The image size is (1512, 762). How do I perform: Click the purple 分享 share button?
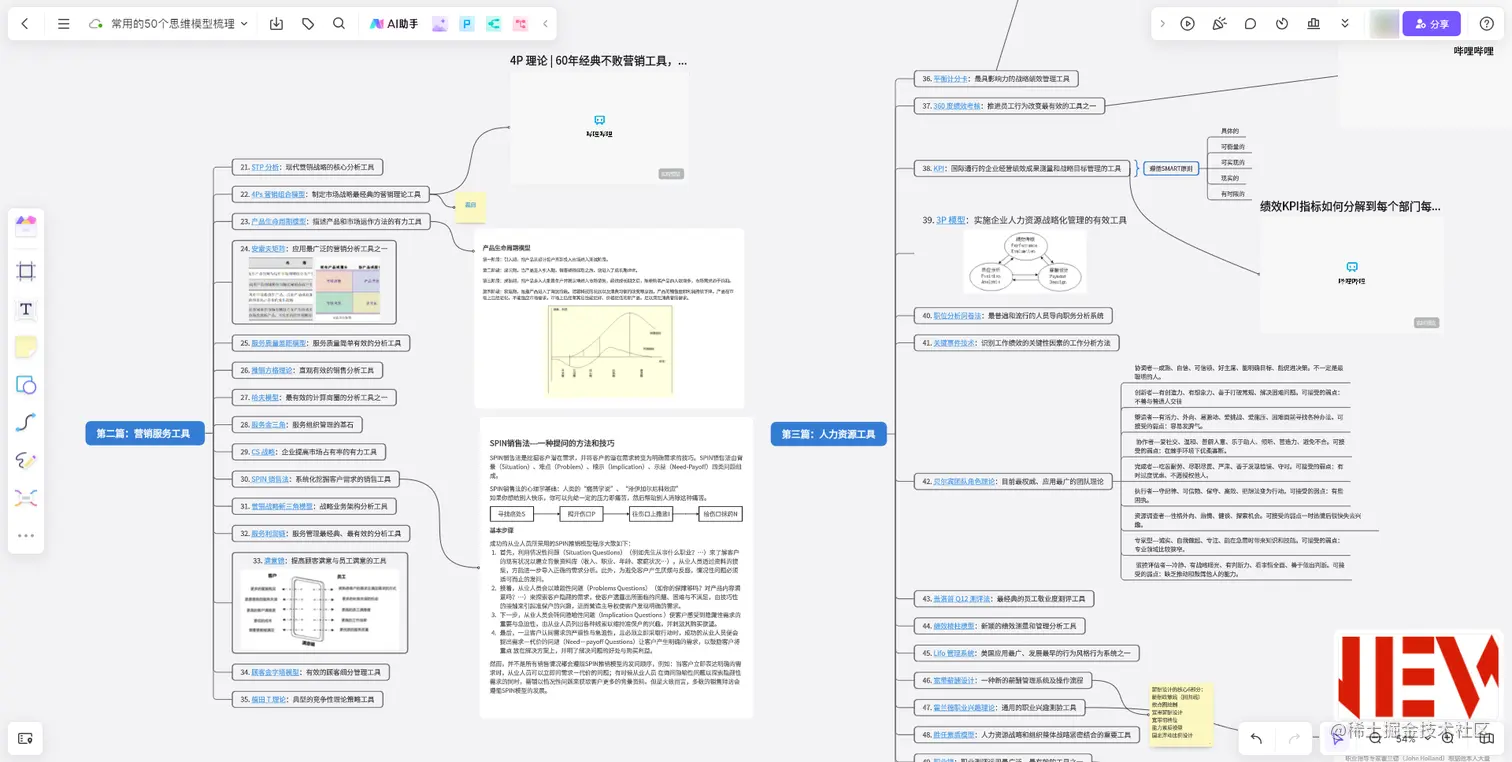(x=1431, y=23)
